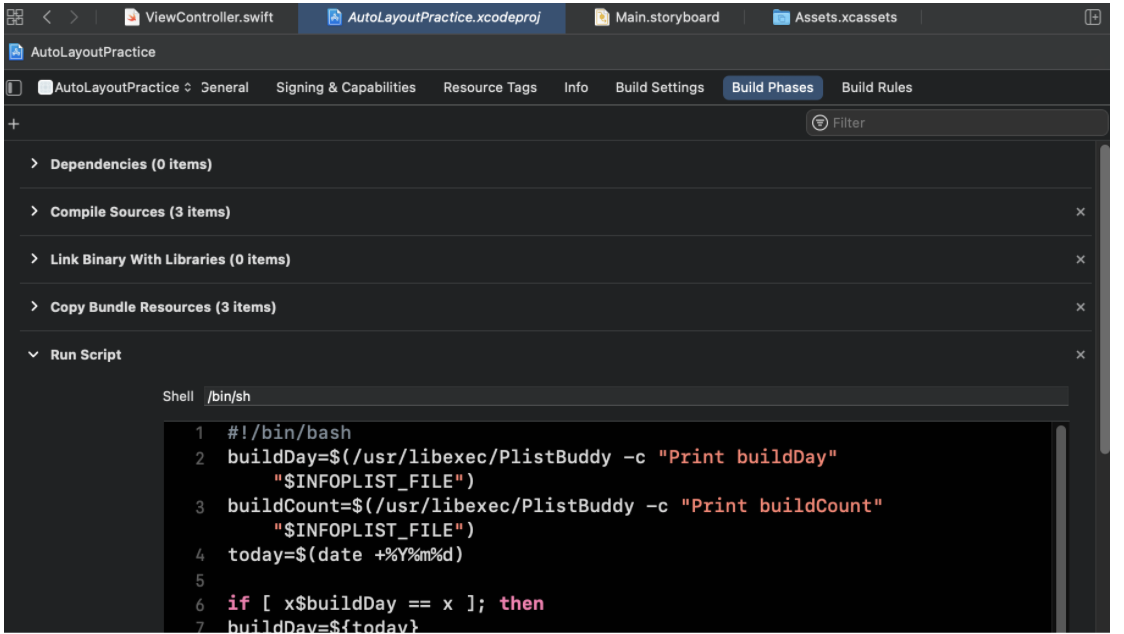The width and height of the screenshot is (1124, 634).
Task: Click the buildCount=$( script line
Action: pyautogui.click(x=555, y=518)
